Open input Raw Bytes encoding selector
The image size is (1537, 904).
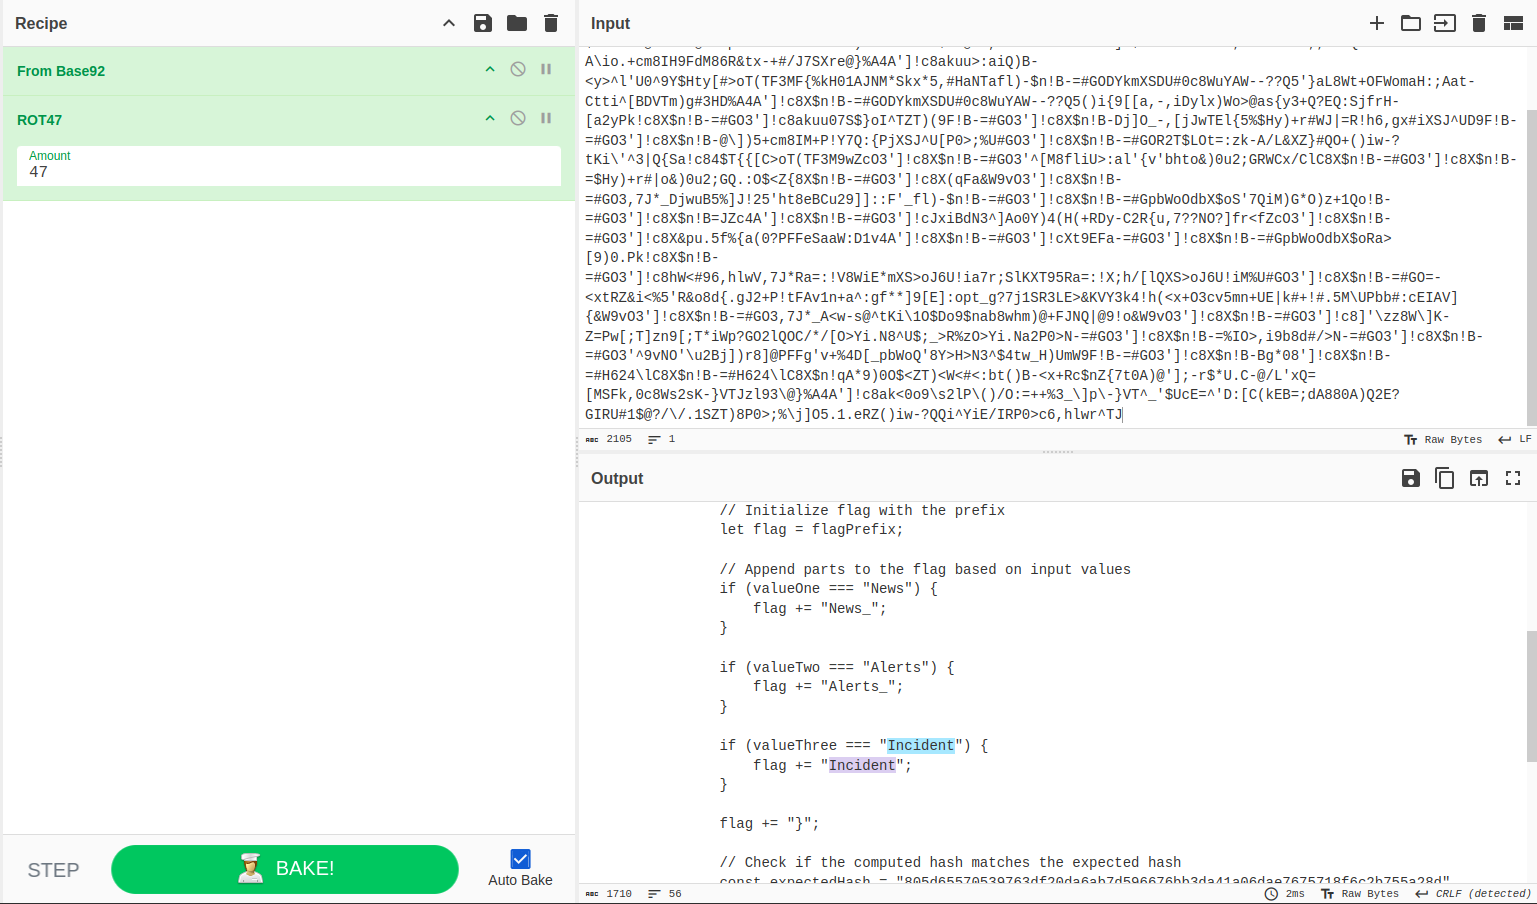coord(1443,439)
